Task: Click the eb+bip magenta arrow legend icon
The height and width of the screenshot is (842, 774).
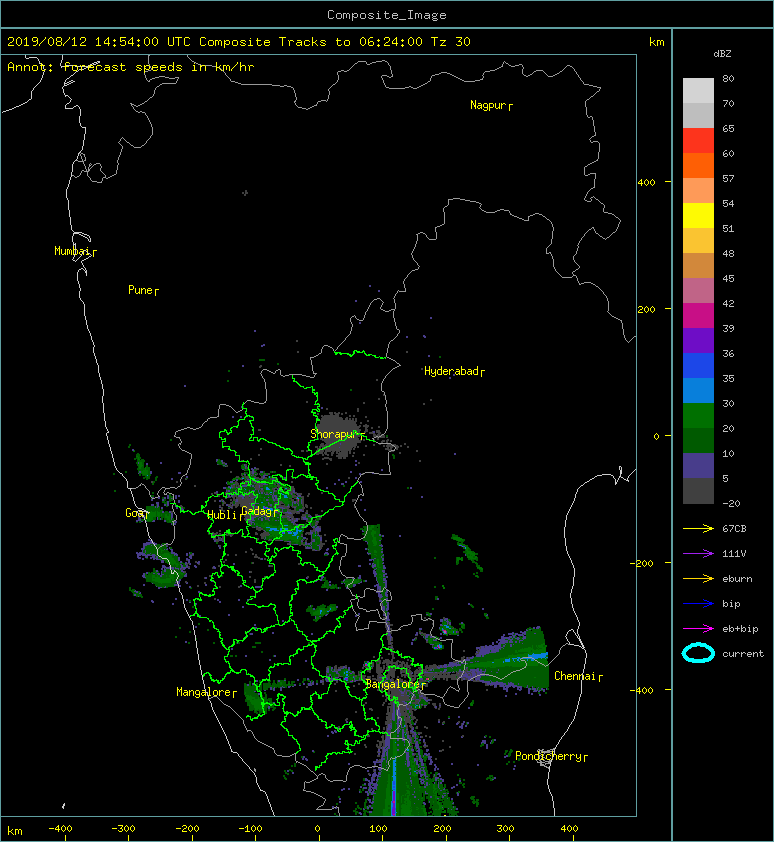Action: point(698,629)
